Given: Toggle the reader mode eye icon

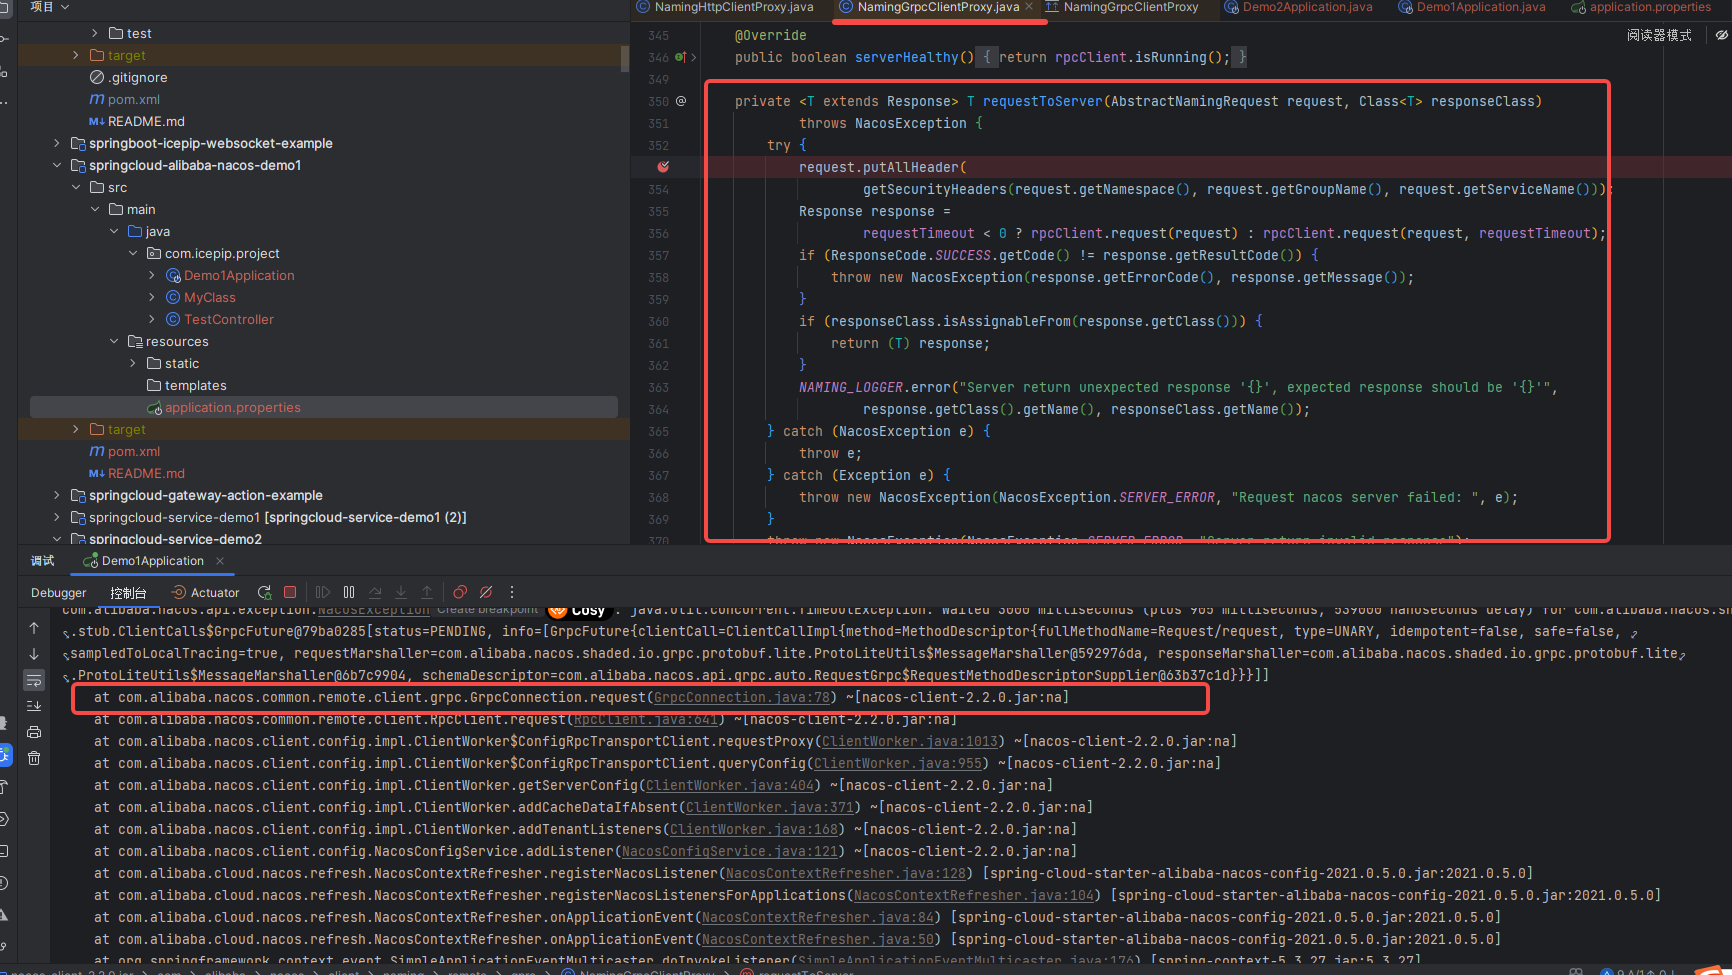Looking at the screenshot, I should click(1721, 35).
